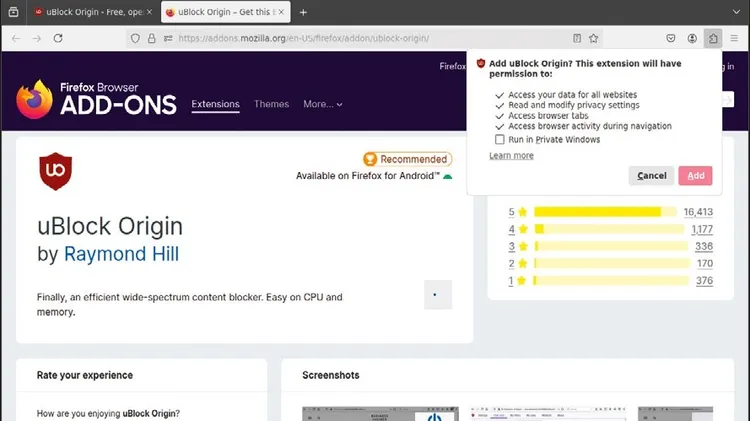Open the list all tabs chevron

tap(736, 12)
